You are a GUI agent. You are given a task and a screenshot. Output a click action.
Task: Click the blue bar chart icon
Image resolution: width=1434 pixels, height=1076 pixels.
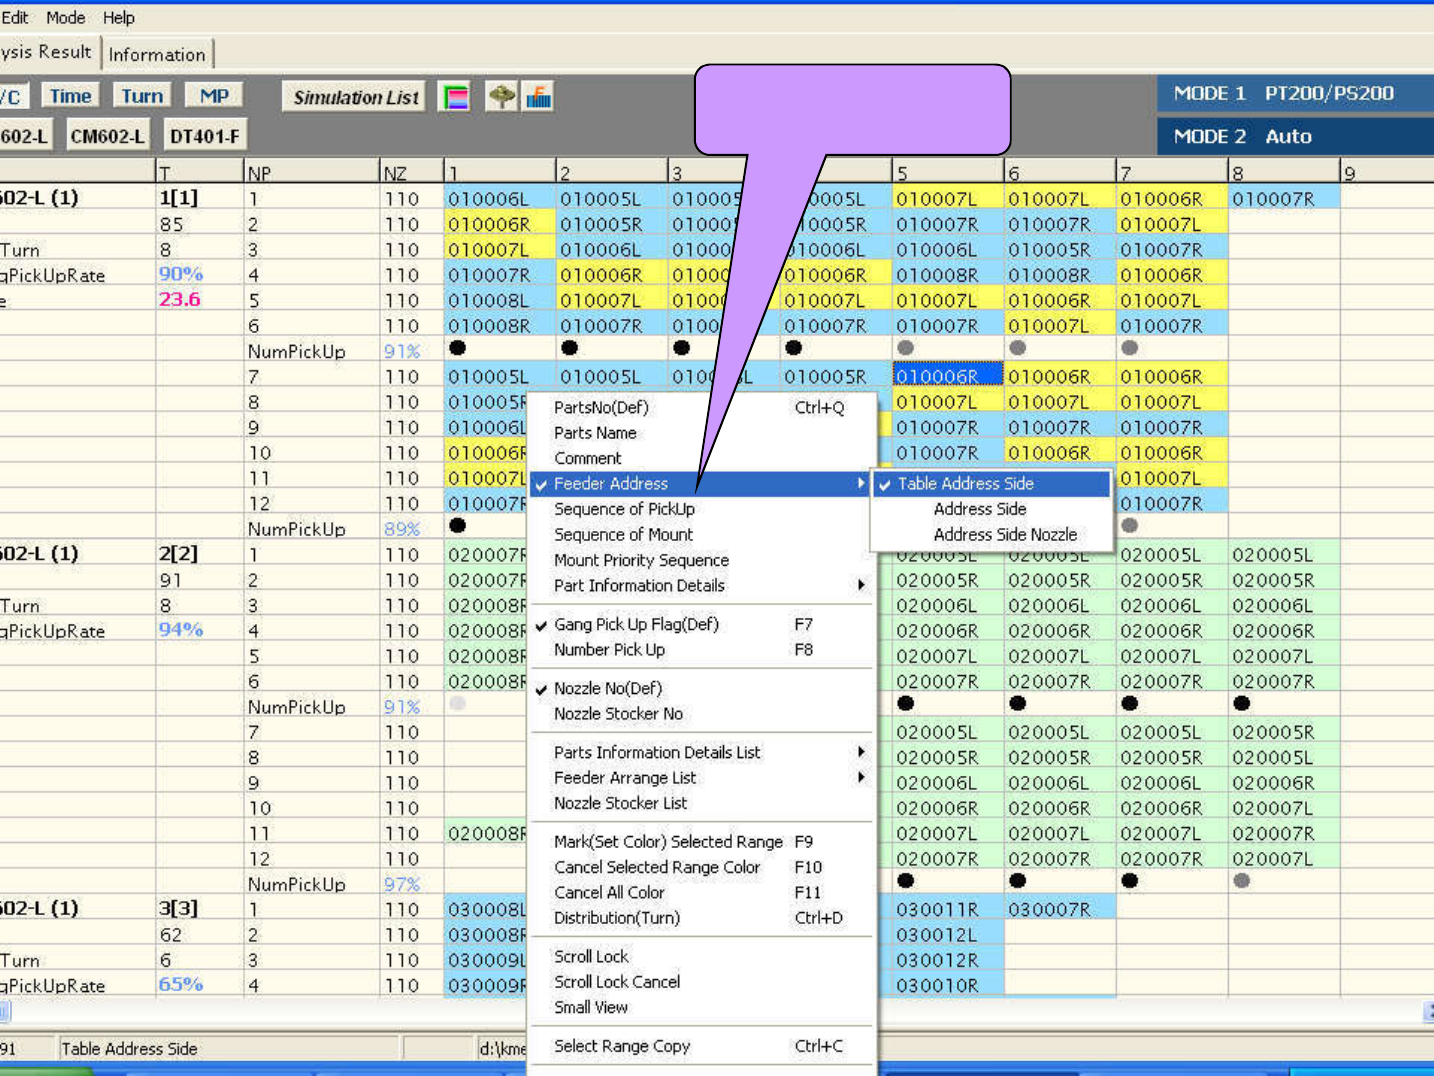pyautogui.click(x=539, y=97)
